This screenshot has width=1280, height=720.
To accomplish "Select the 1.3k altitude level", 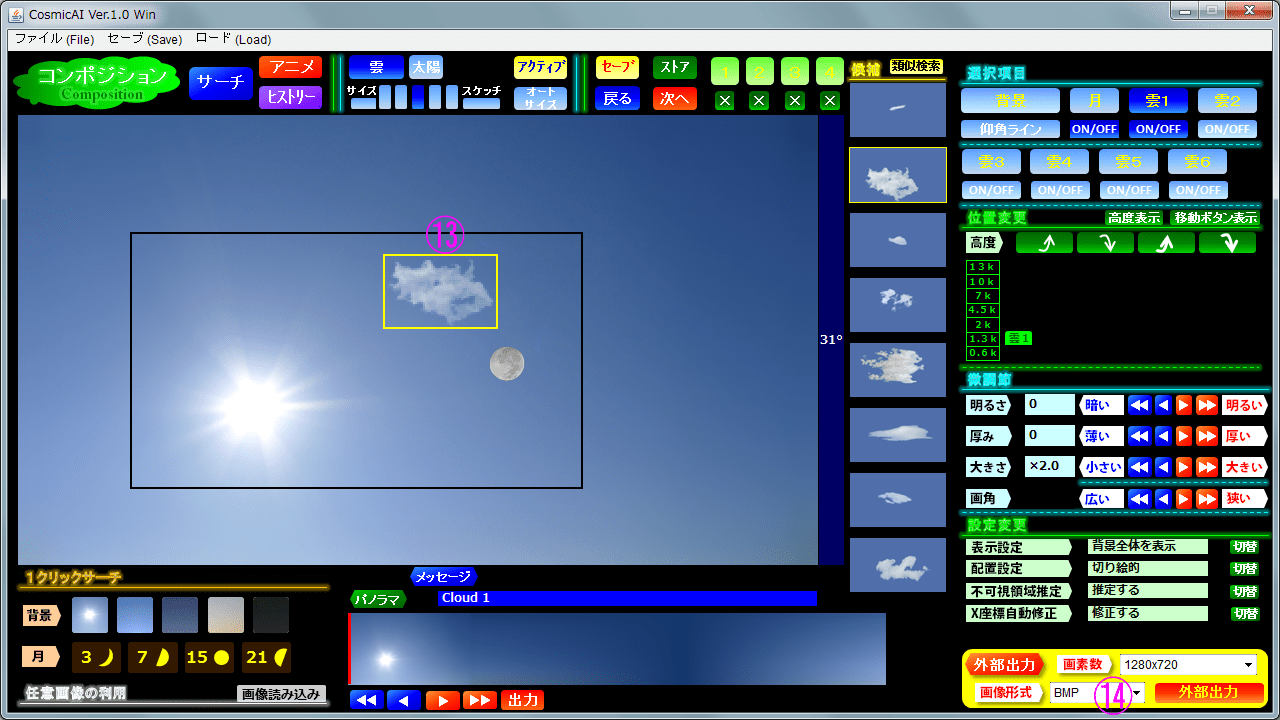I will (x=983, y=339).
